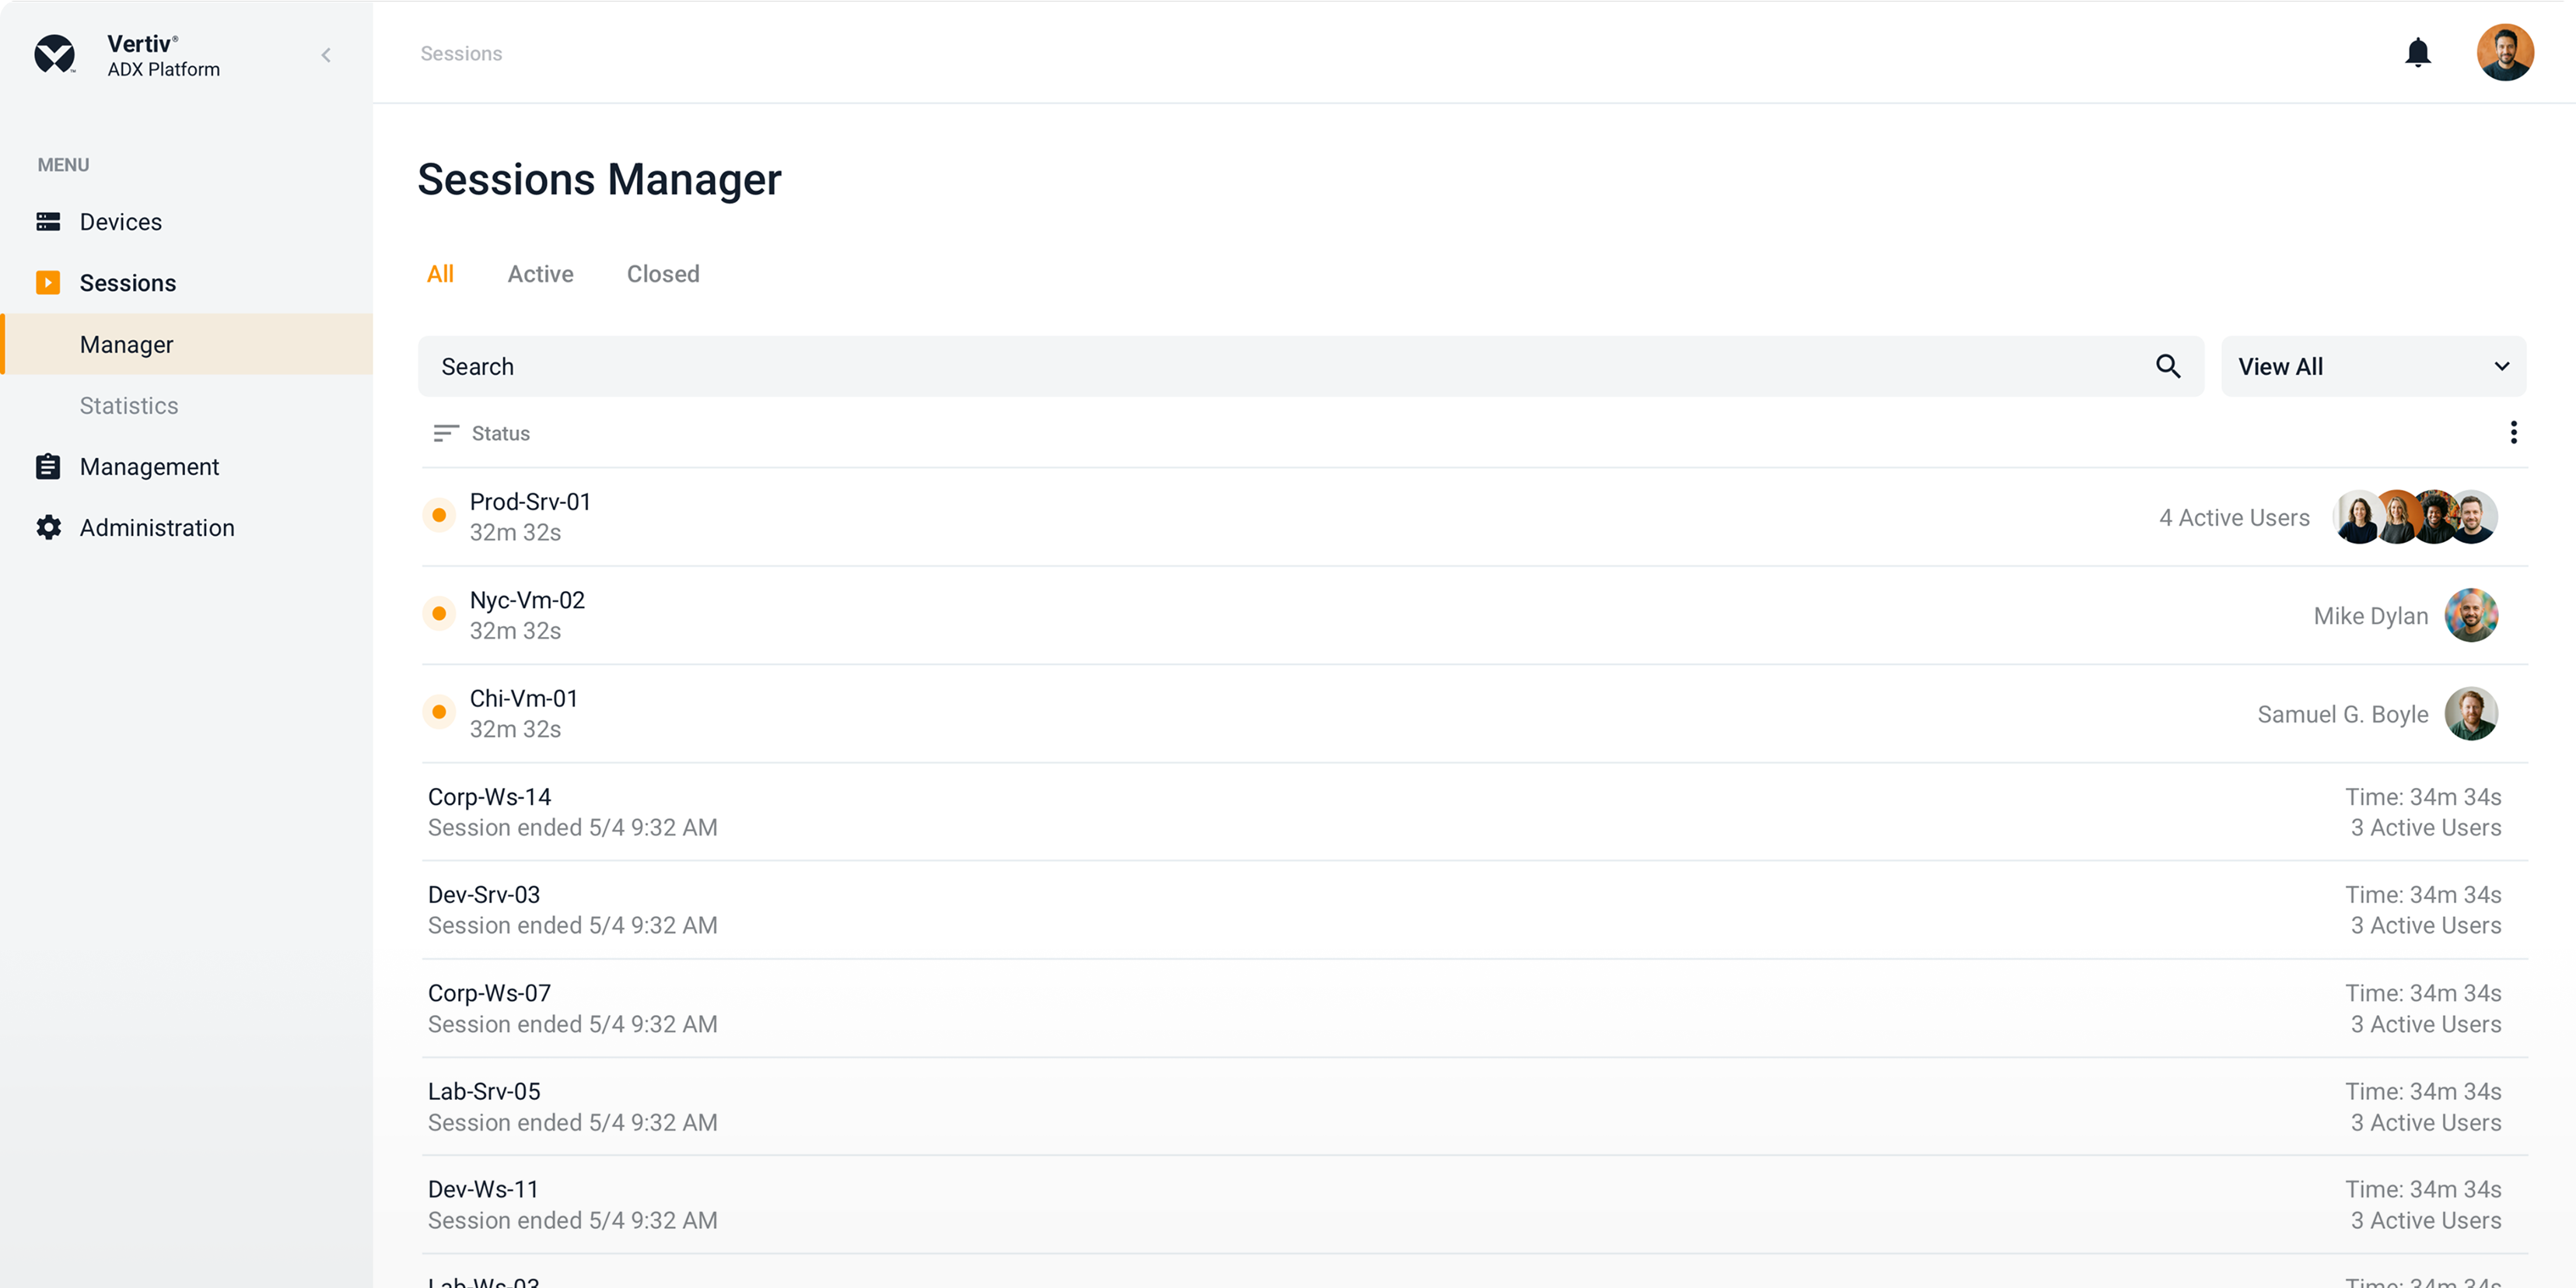Switch to the Active tab
This screenshot has height=1288, width=2576.
(x=540, y=274)
